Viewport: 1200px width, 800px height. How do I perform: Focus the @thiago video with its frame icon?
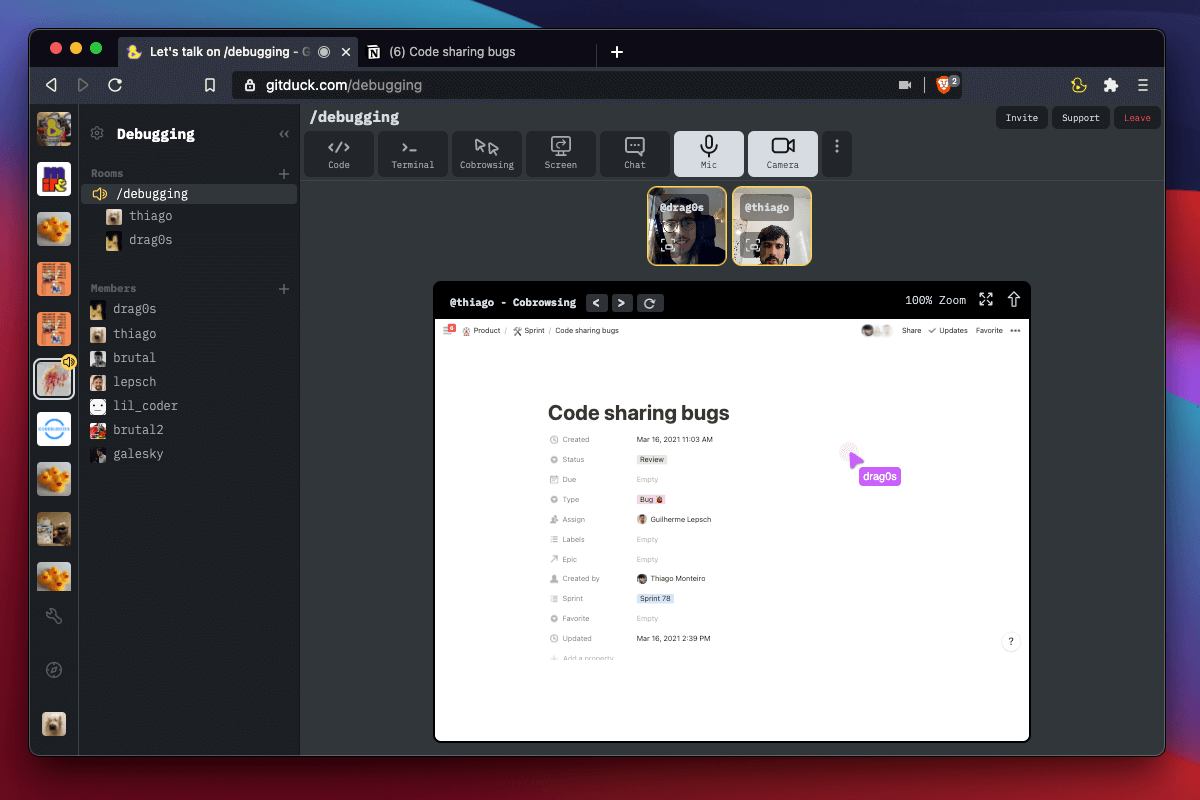click(753, 245)
